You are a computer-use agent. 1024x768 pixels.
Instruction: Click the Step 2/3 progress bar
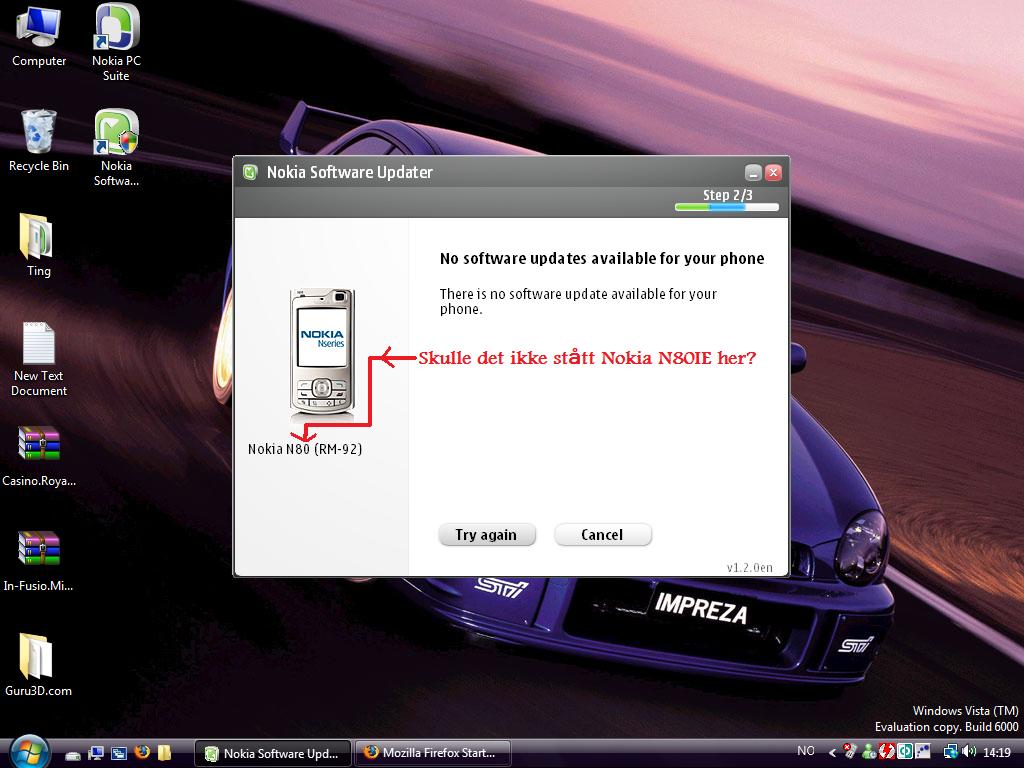click(x=727, y=207)
